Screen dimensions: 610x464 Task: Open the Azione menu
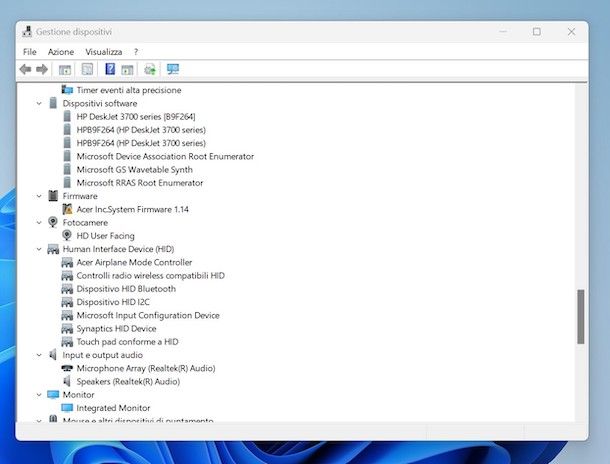(x=61, y=52)
